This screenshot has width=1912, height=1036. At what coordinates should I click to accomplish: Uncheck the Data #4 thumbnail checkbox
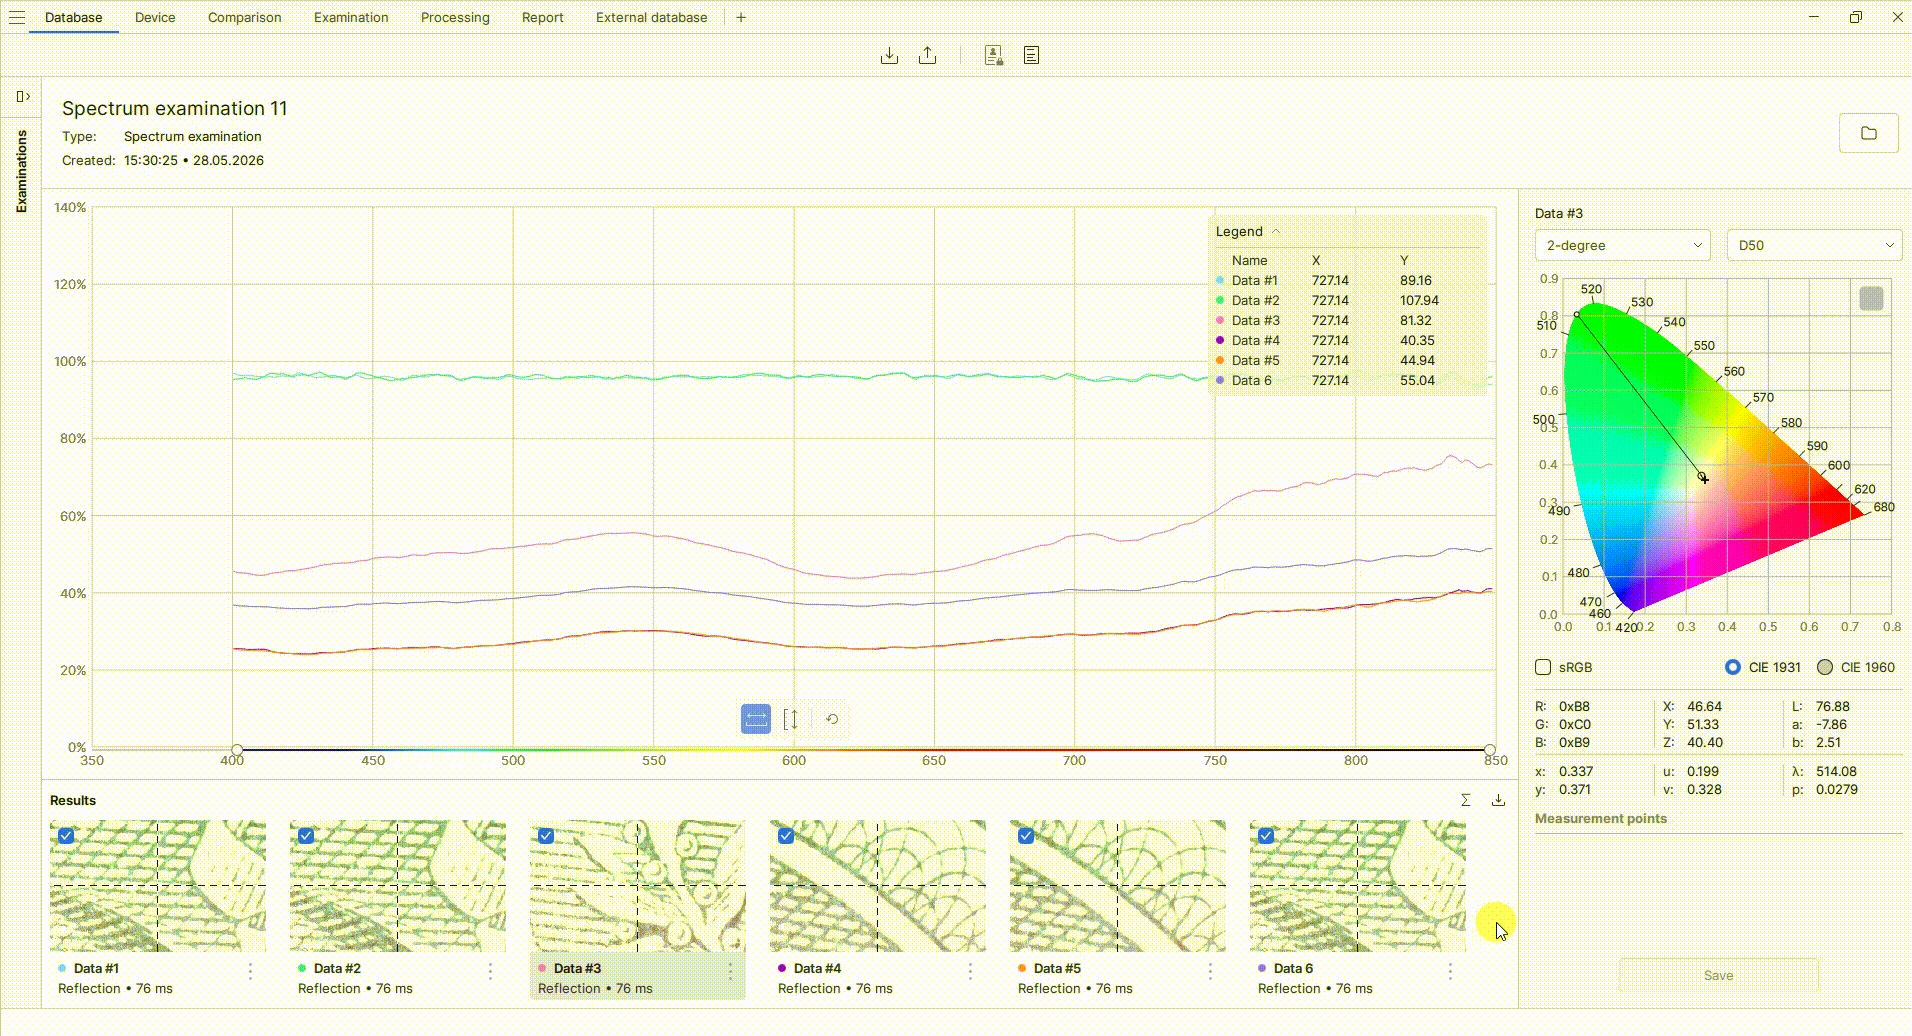click(x=786, y=836)
